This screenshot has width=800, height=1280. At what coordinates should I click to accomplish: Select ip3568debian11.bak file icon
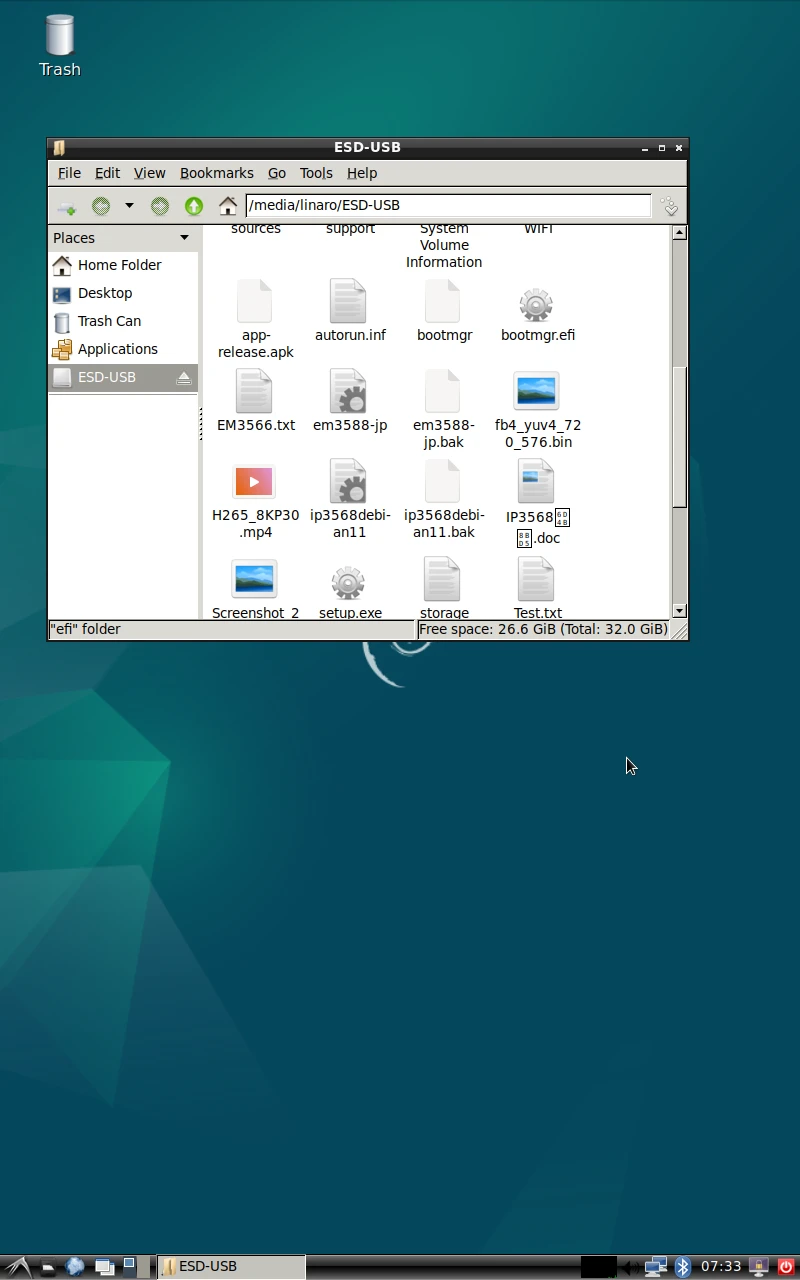point(442,482)
